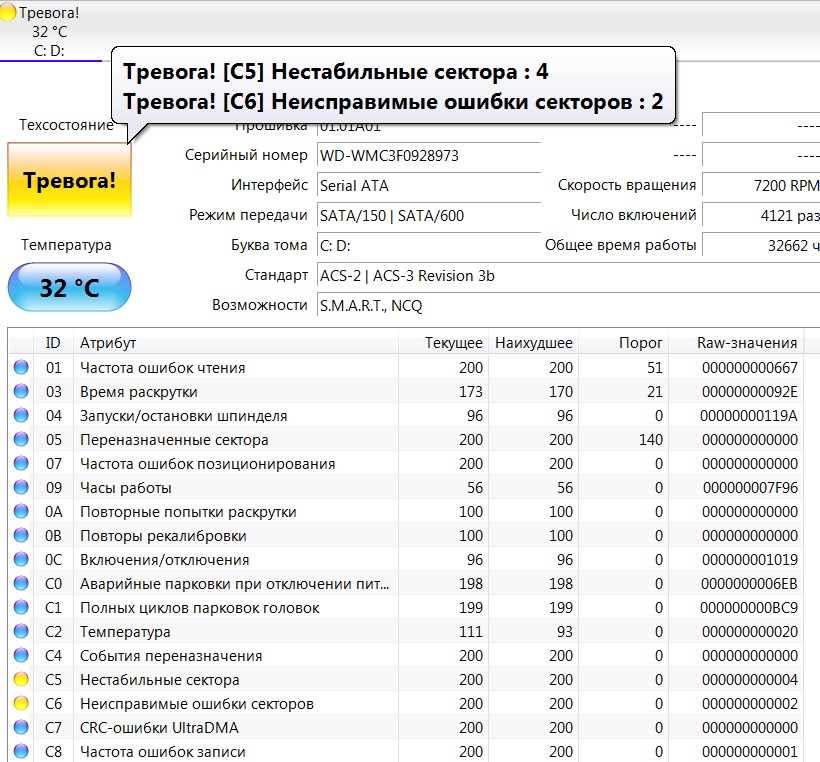
Task: Click the blue status icon for Температура row
Action: click(x=21, y=632)
